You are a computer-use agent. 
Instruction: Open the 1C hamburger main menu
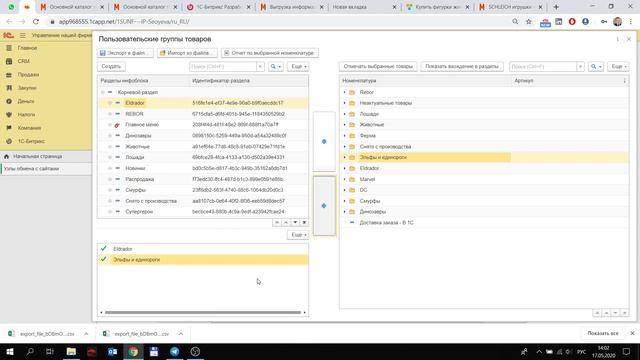pos(22,36)
